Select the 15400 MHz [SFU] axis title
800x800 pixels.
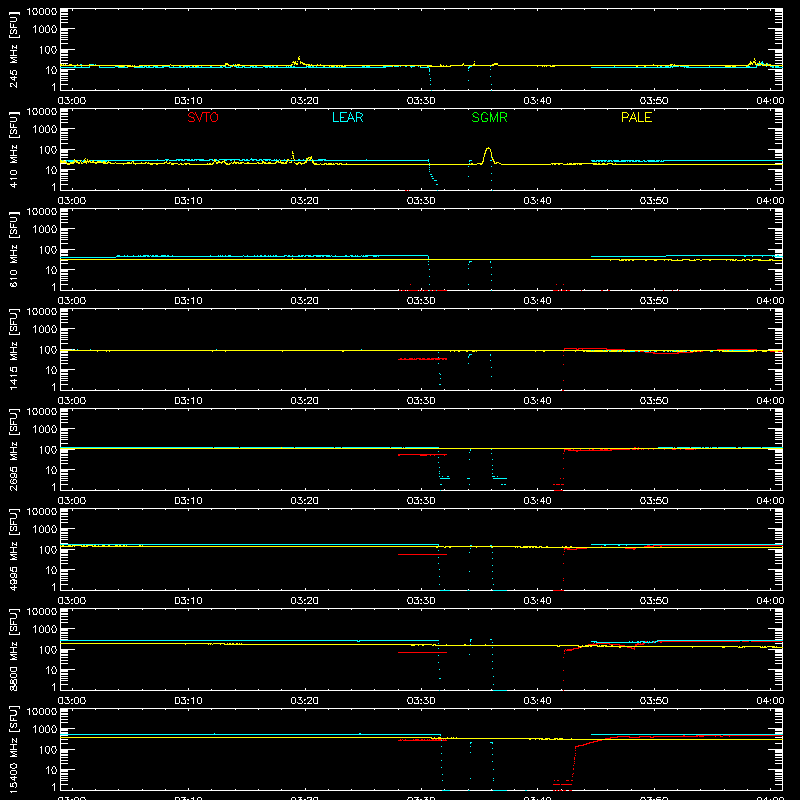point(13,749)
